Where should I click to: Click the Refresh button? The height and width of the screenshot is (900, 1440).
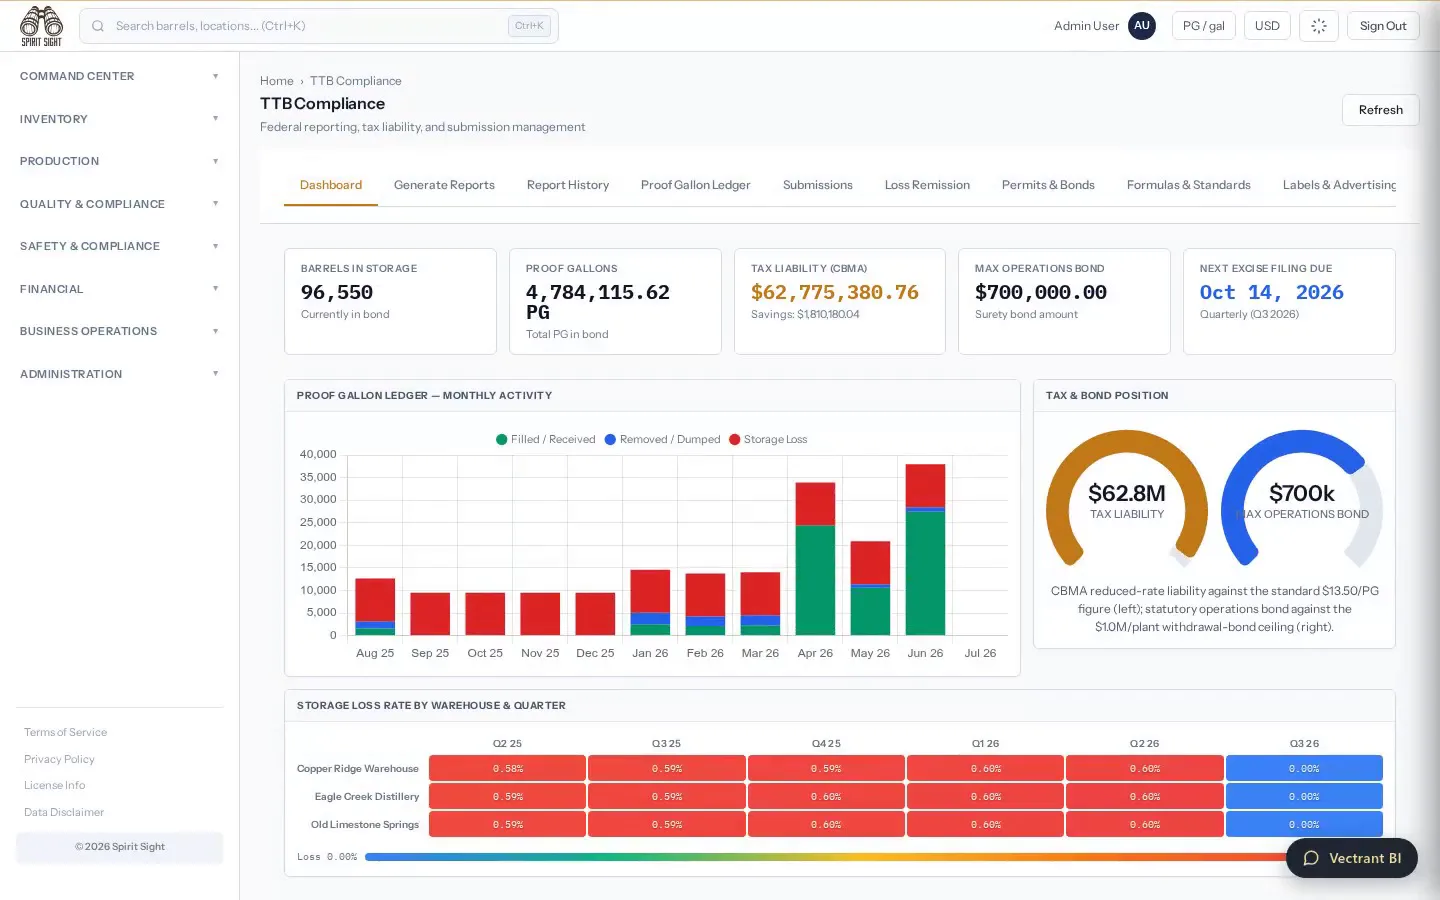(x=1380, y=110)
